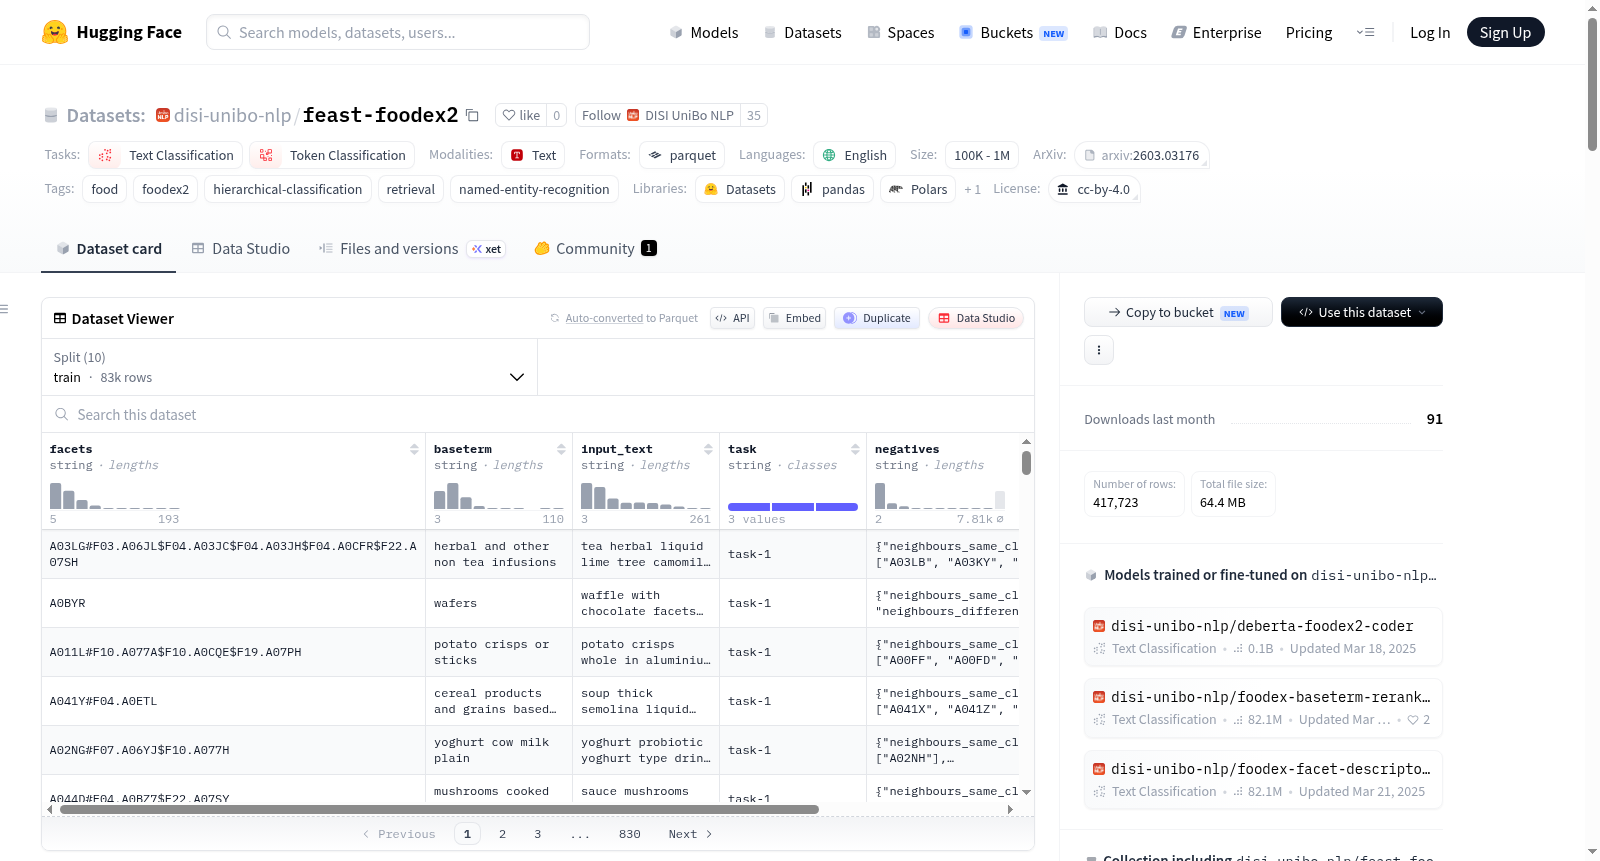Click the facets length histogram
The height and width of the screenshot is (861, 1600).
pos(114,495)
